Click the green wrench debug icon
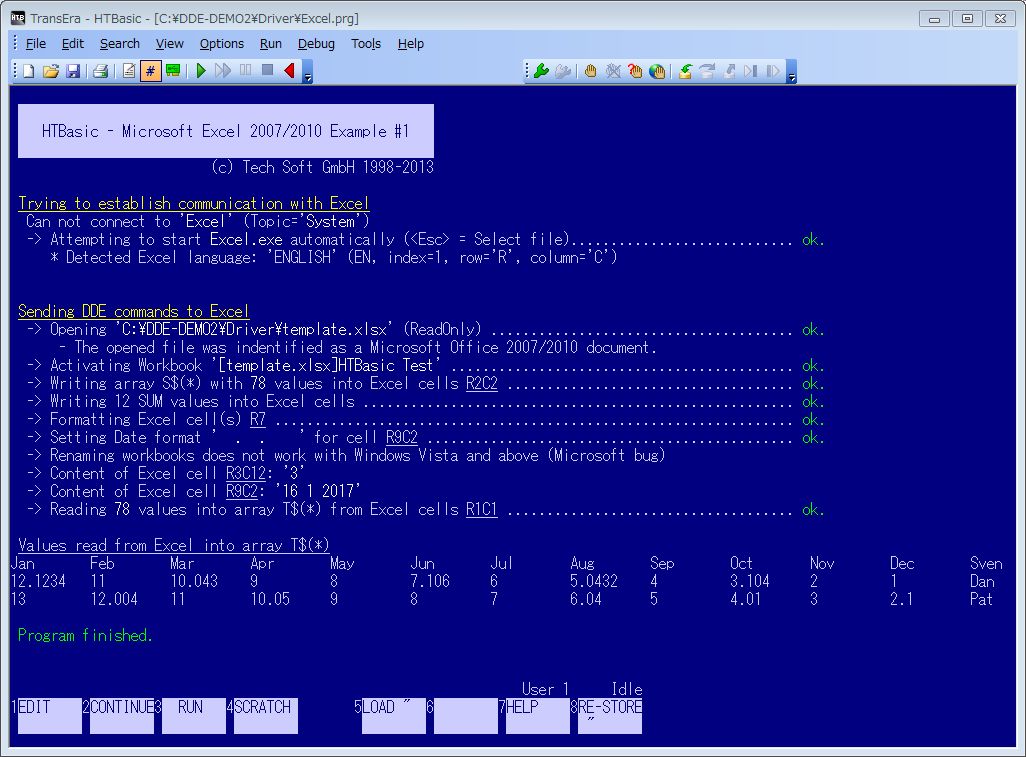 [x=541, y=71]
